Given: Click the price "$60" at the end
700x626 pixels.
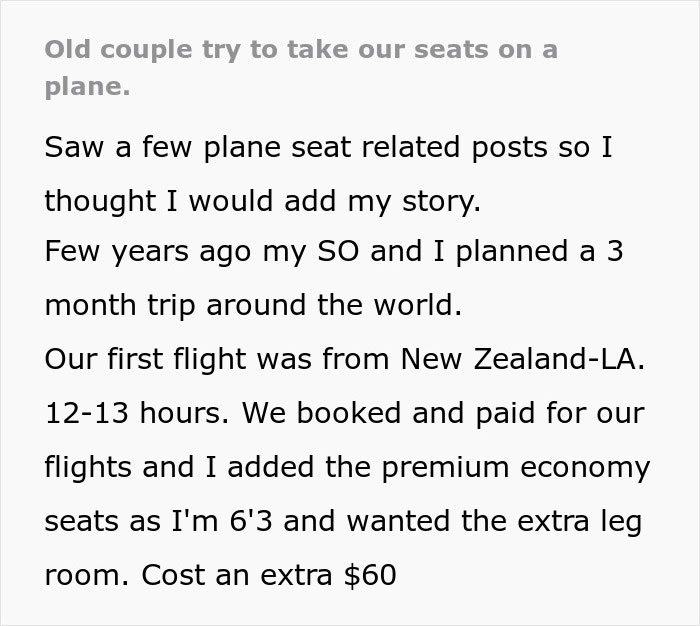Looking at the screenshot, I should pyautogui.click(x=369, y=576).
